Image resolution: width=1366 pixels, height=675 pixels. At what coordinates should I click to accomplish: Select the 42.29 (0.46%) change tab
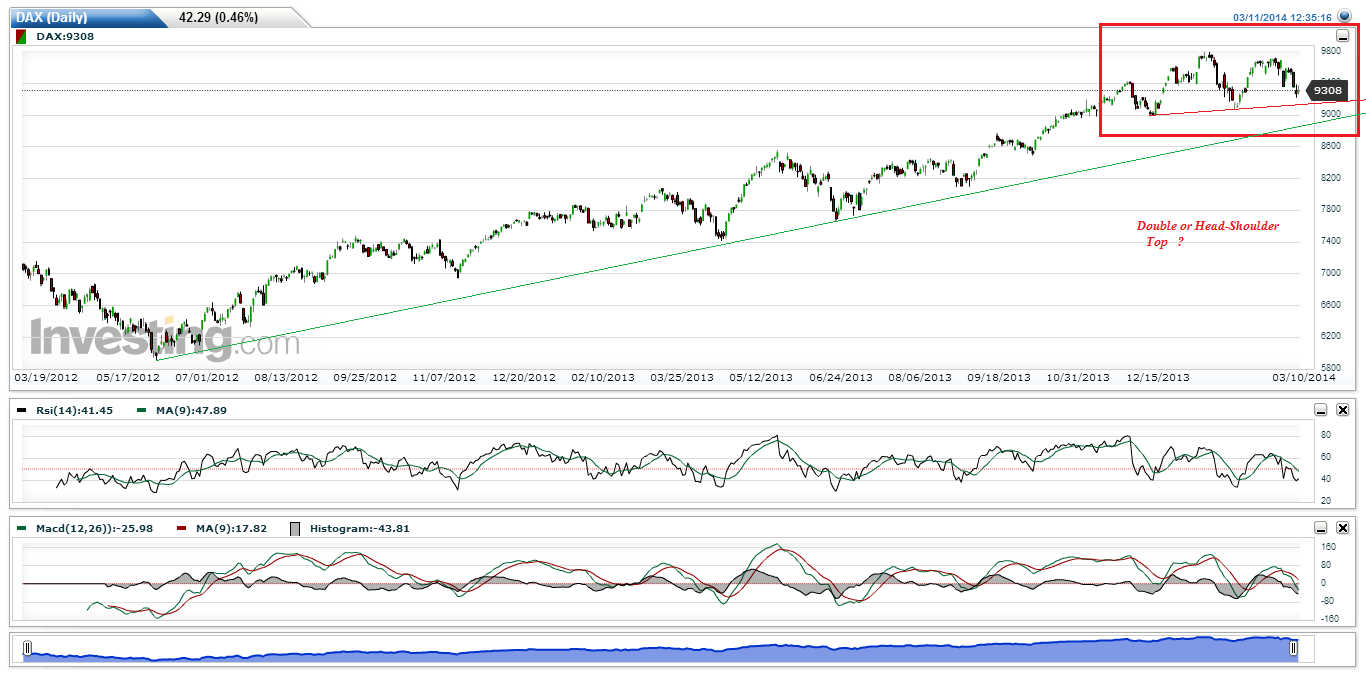pyautogui.click(x=218, y=18)
